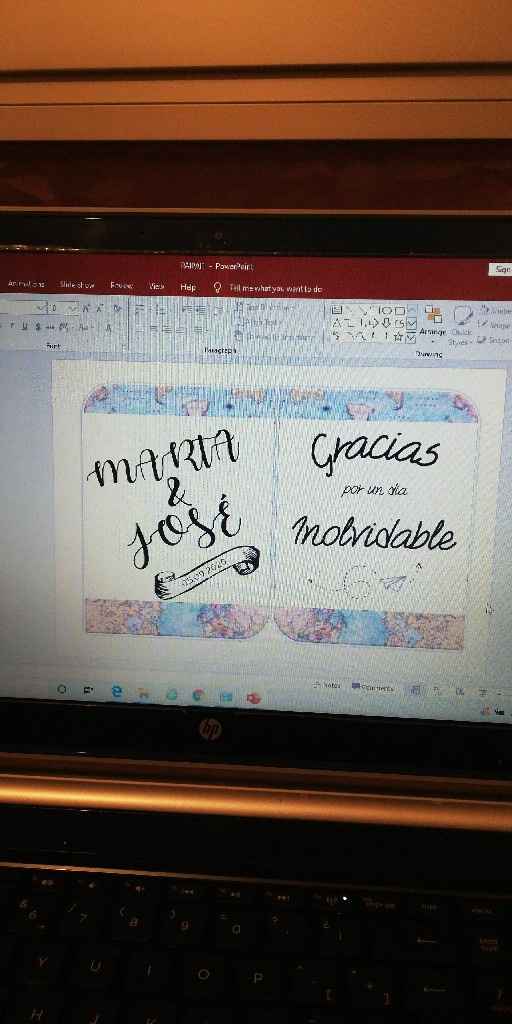This screenshot has height=1024, width=512.
Task: Open the Help tab
Action: [187, 287]
